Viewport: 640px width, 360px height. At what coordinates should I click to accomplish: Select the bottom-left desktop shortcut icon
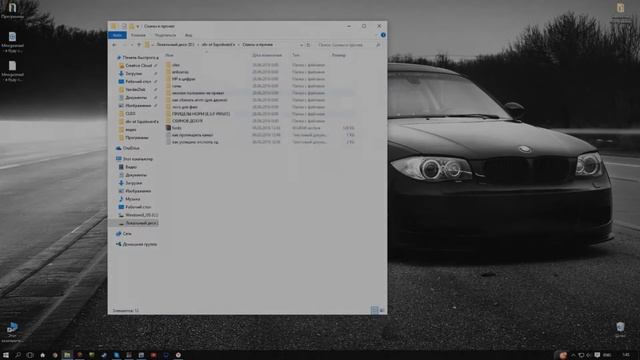click(x=12, y=332)
